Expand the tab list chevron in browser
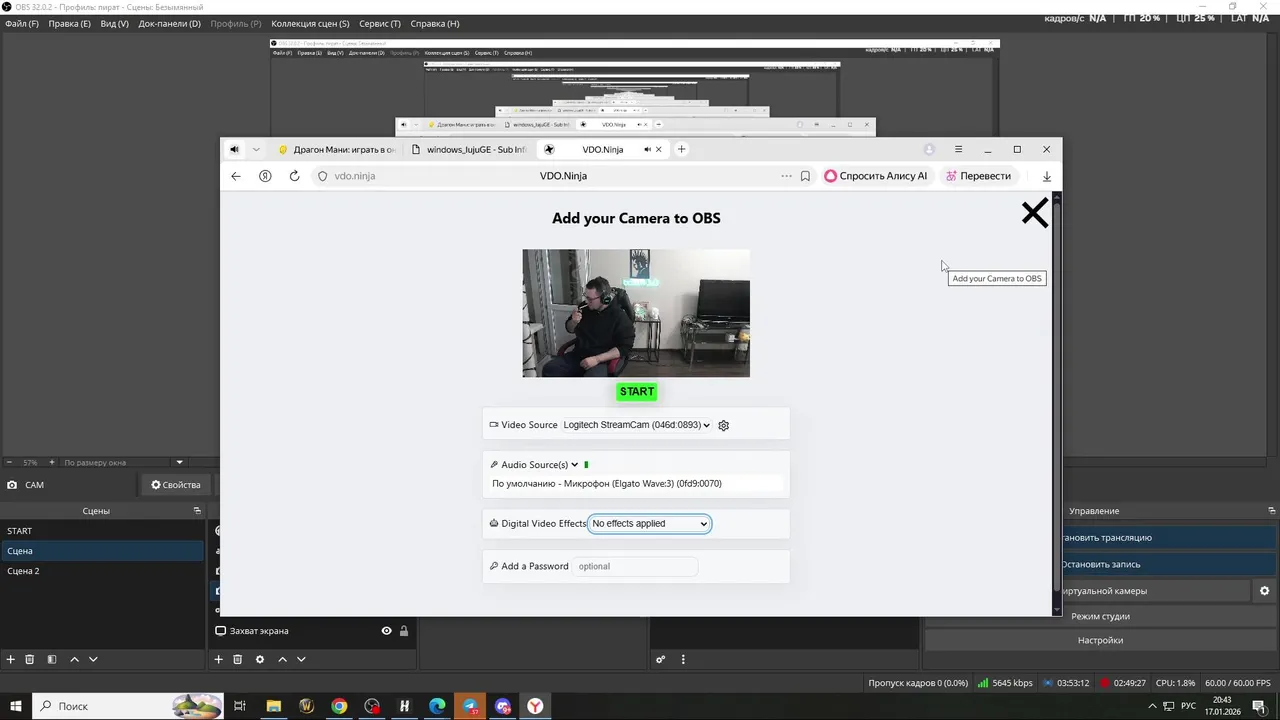 (256, 150)
